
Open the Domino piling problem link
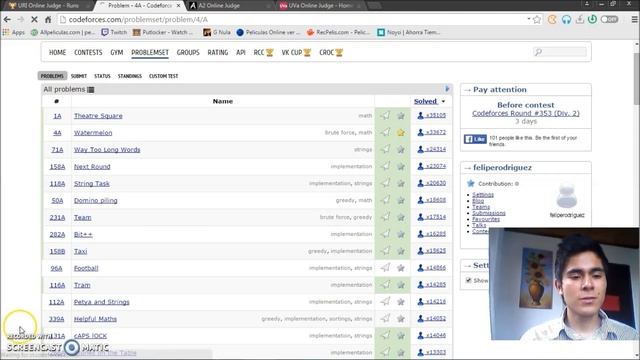pos(96,200)
